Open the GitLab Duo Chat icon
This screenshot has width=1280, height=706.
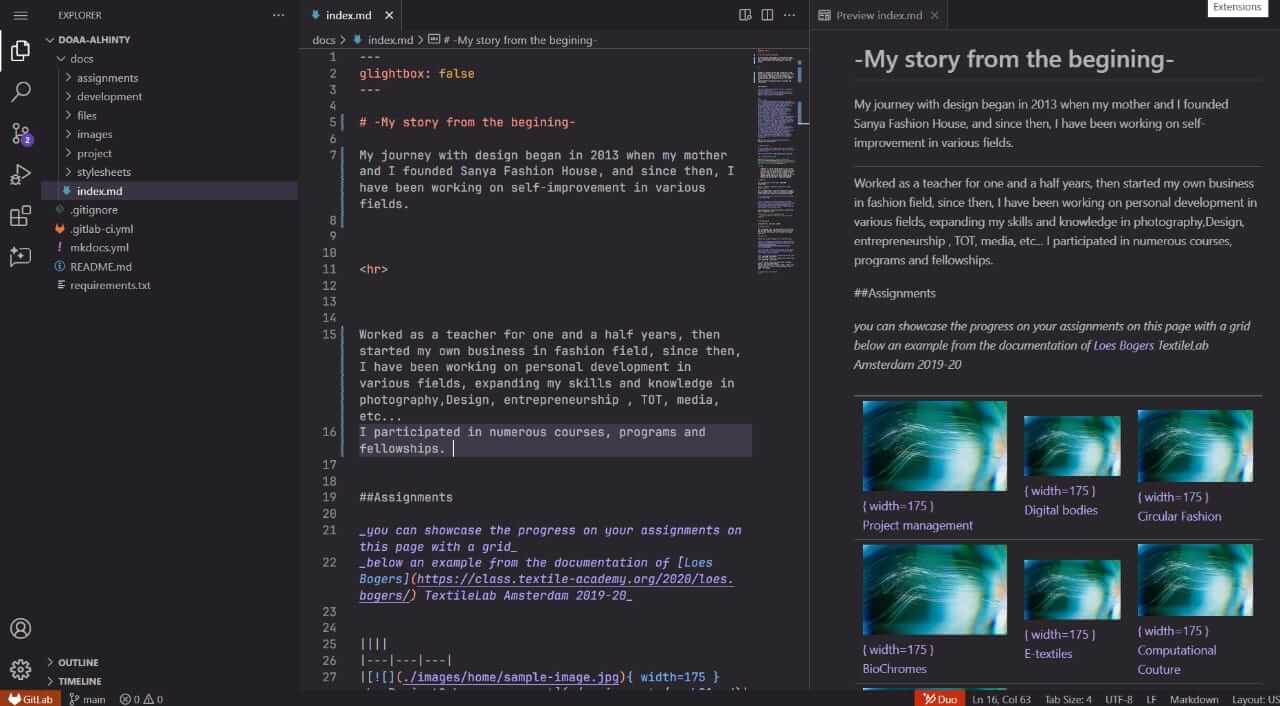coord(20,257)
